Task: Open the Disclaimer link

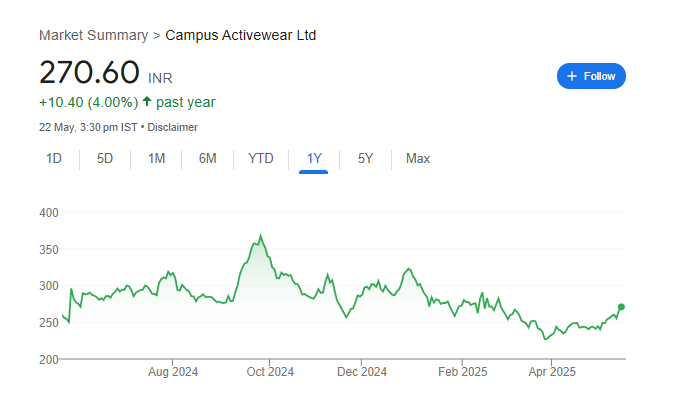Action: click(172, 127)
